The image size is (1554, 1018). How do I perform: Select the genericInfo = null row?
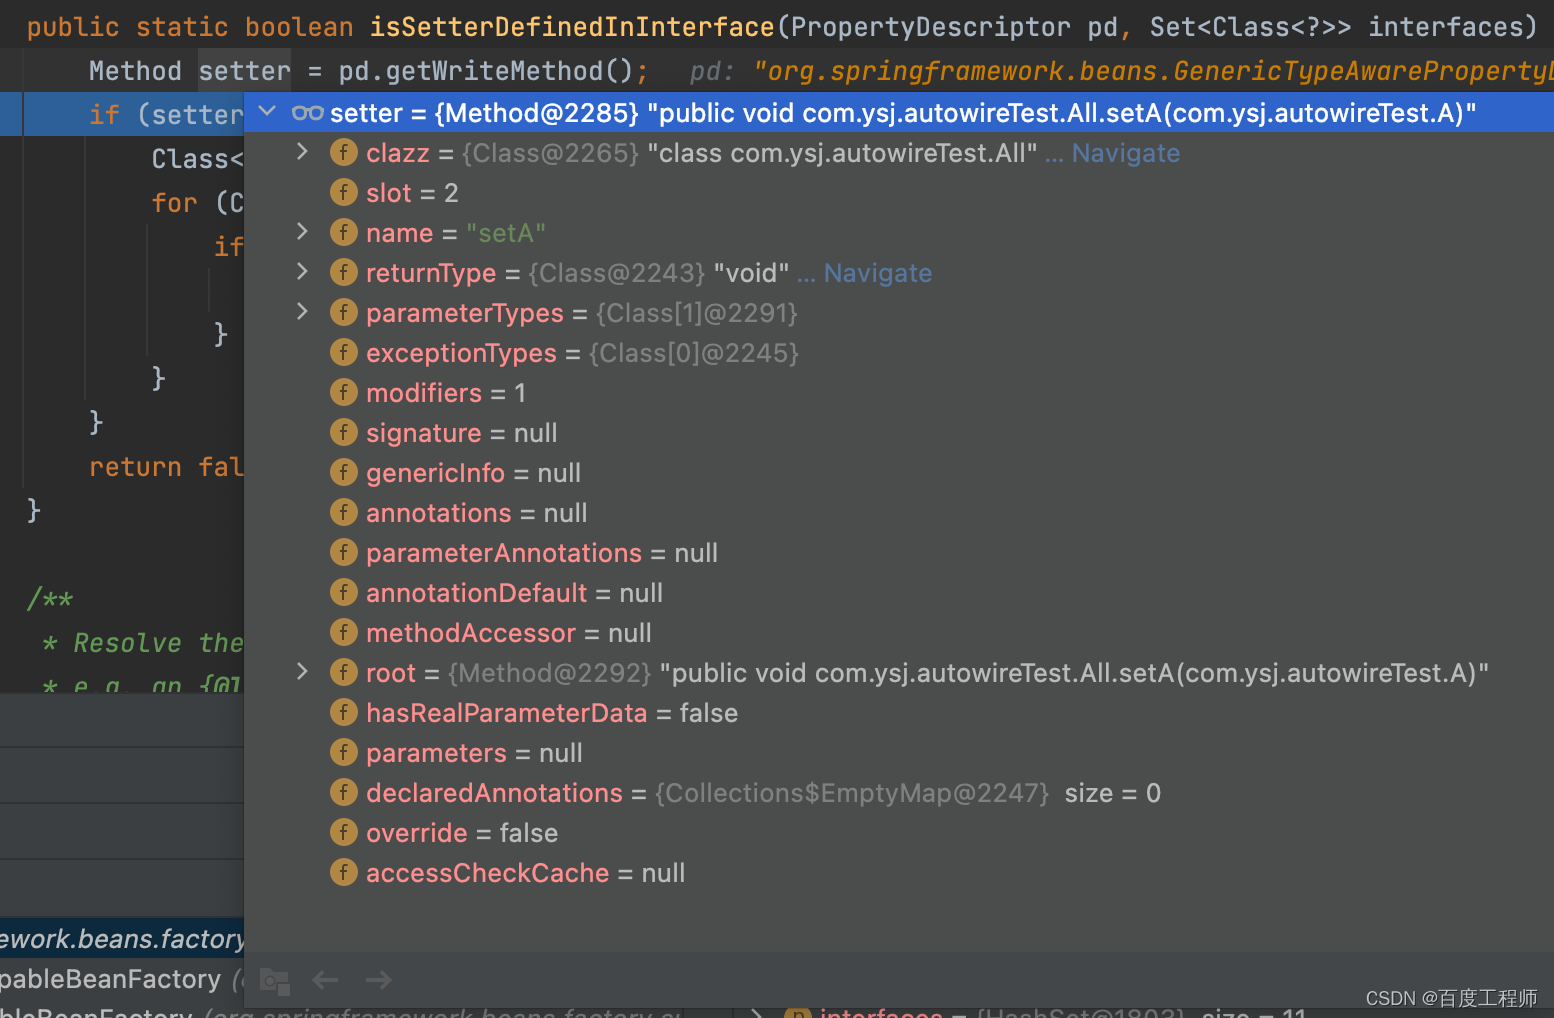[x=899, y=473]
